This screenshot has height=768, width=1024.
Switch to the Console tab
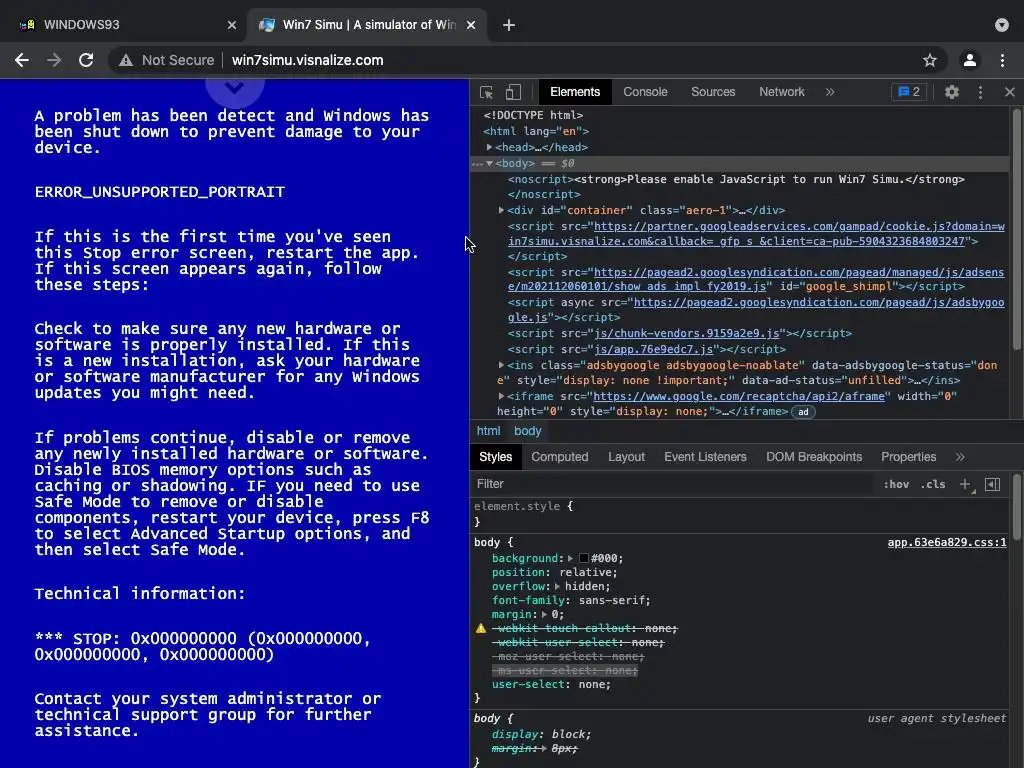pyautogui.click(x=645, y=92)
